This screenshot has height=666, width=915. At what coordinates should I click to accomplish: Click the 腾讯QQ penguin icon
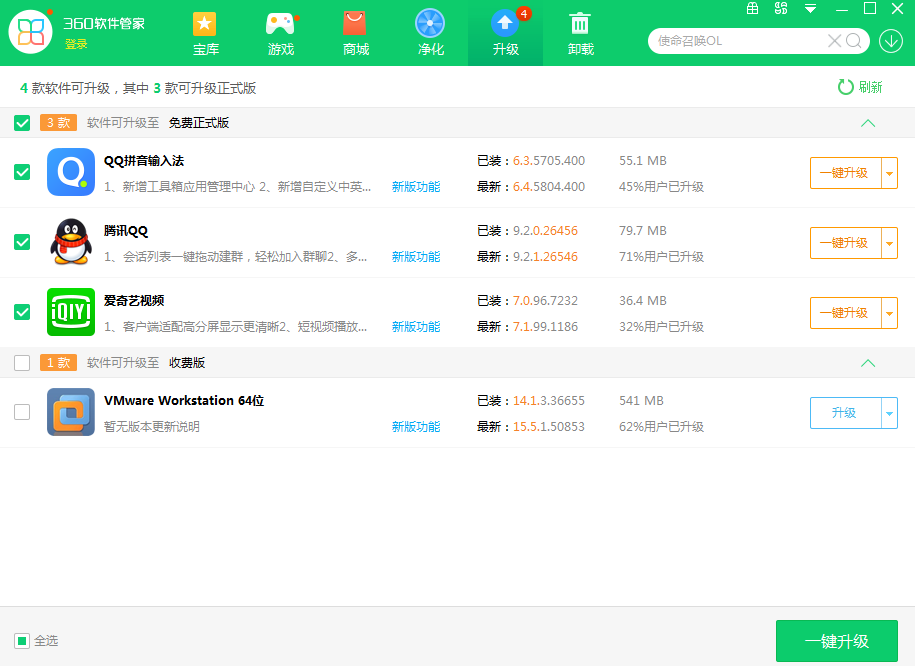tap(71, 242)
